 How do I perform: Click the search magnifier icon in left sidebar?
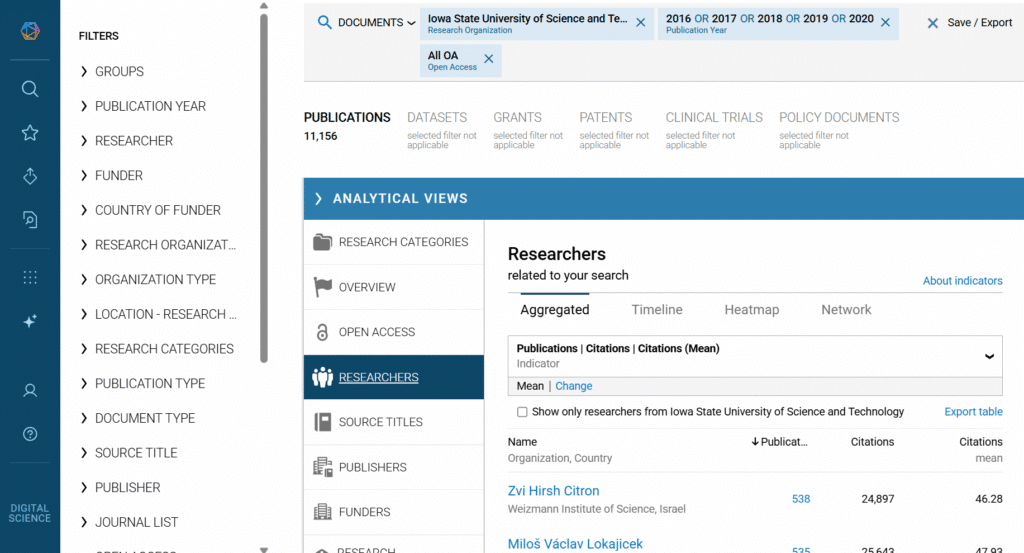click(x=30, y=89)
